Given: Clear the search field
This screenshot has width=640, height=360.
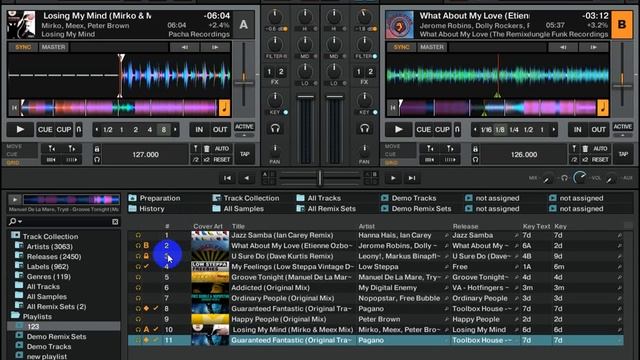Looking at the screenshot, I should [x=115, y=222].
